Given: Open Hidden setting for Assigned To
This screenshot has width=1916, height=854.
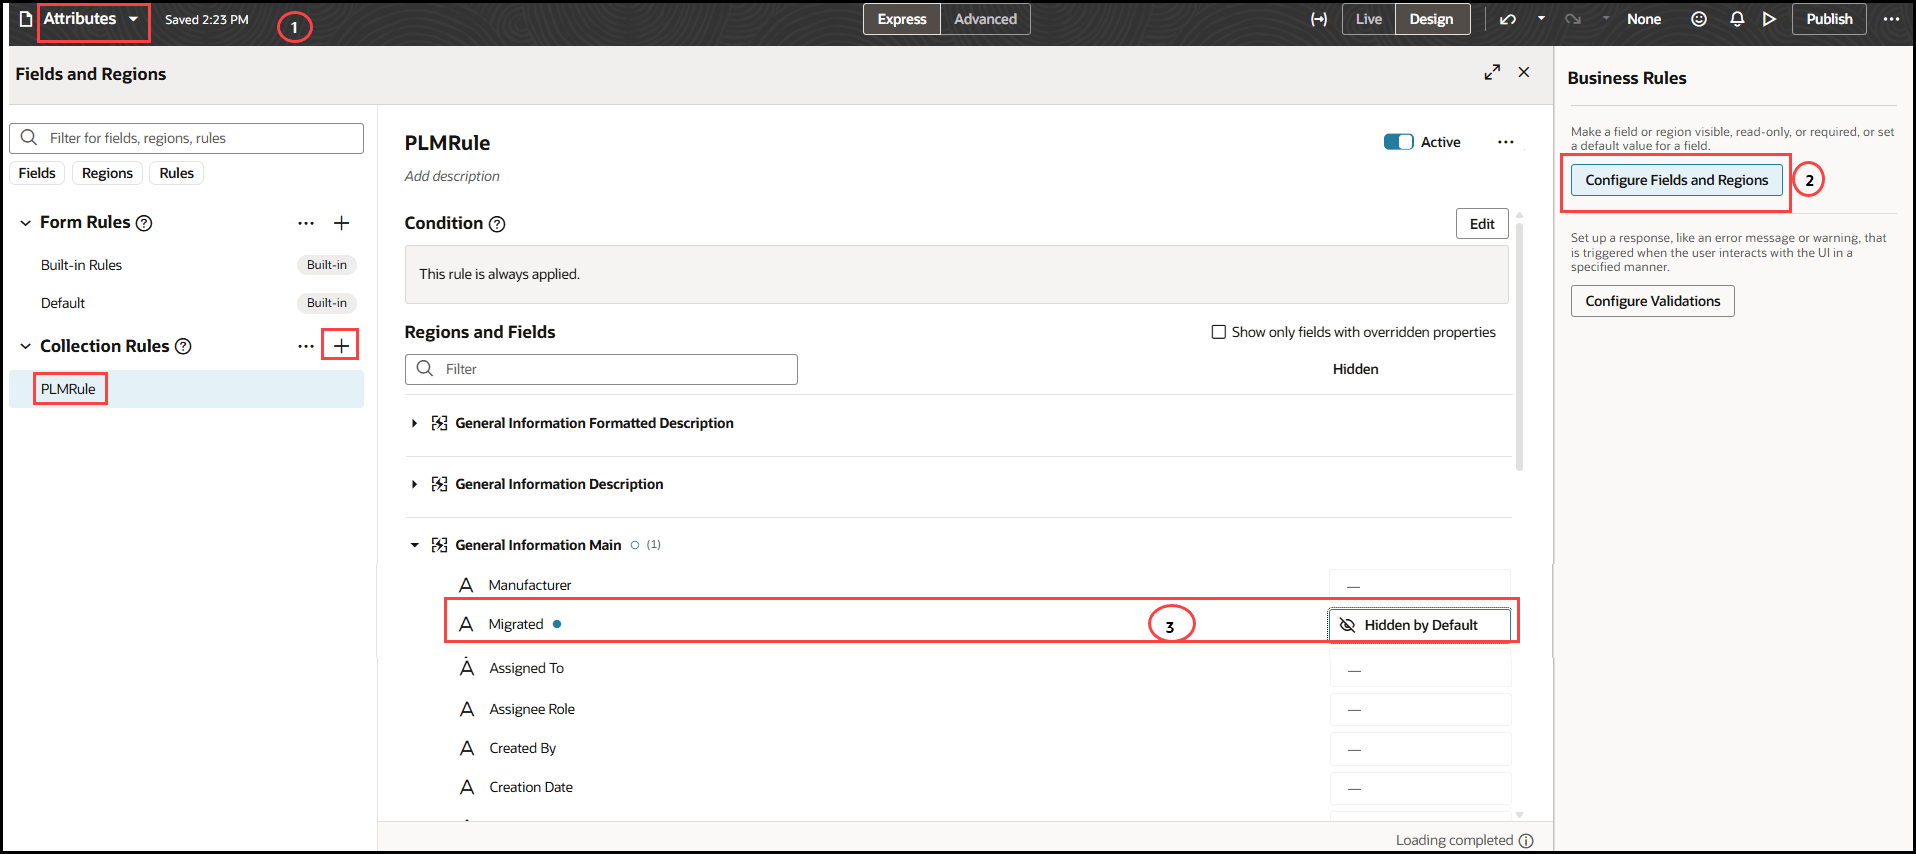Looking at the screenshot, I should (x=1419, y=670).
